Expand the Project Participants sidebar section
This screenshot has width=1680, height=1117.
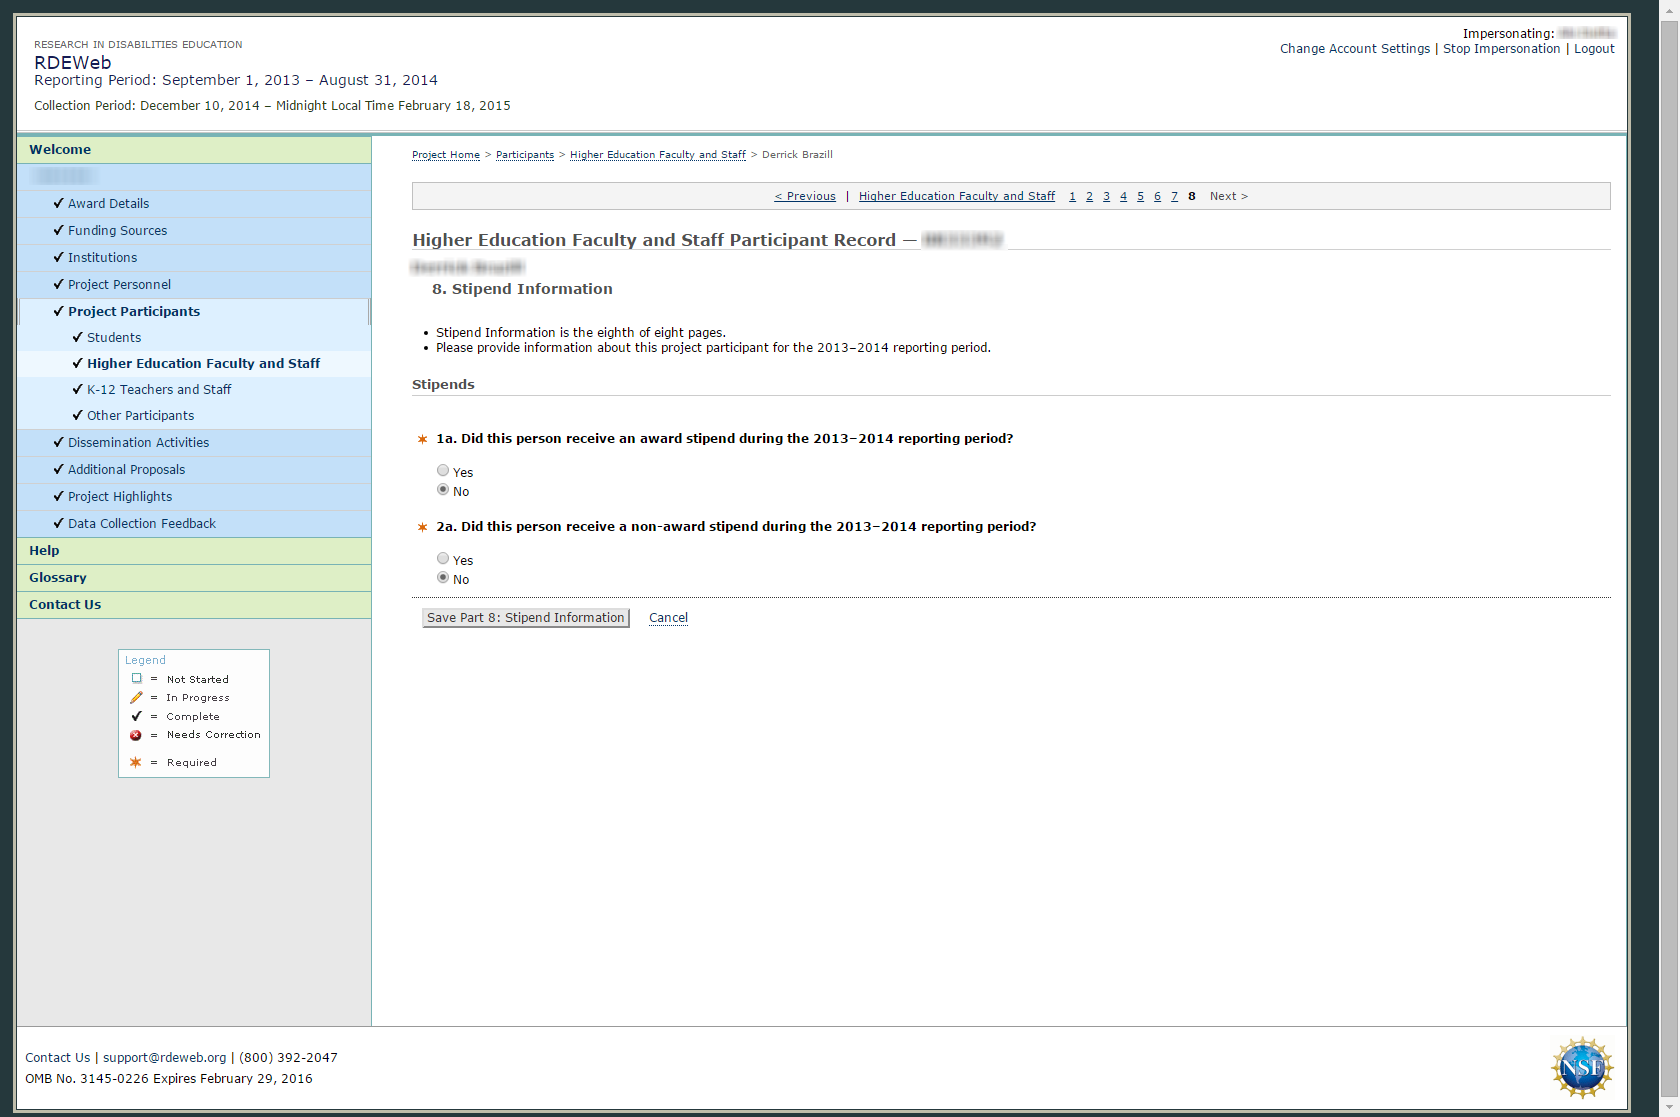pyautogui.click(x=134, y=311)
